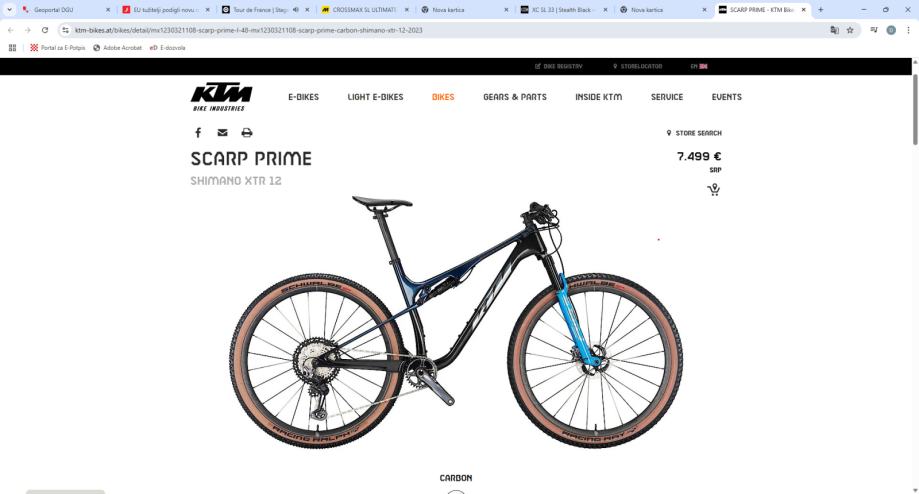The height and width of the screenshot is (494, 919).
Task: Reload the current page
Action: pyautogui.click(x=45, y=30)
